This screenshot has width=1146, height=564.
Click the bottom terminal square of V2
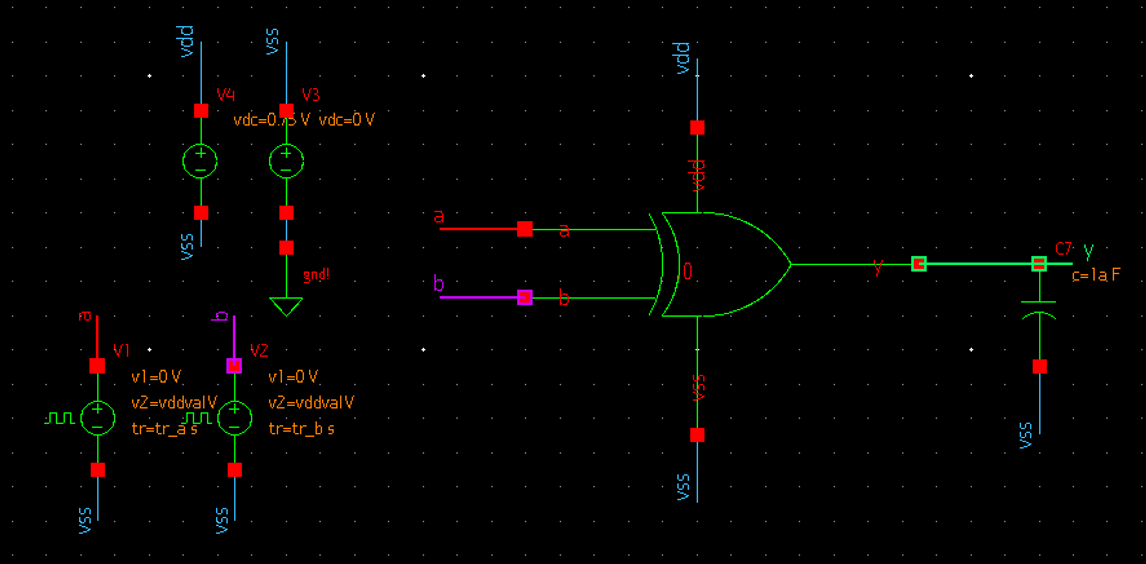click(234, 470)
